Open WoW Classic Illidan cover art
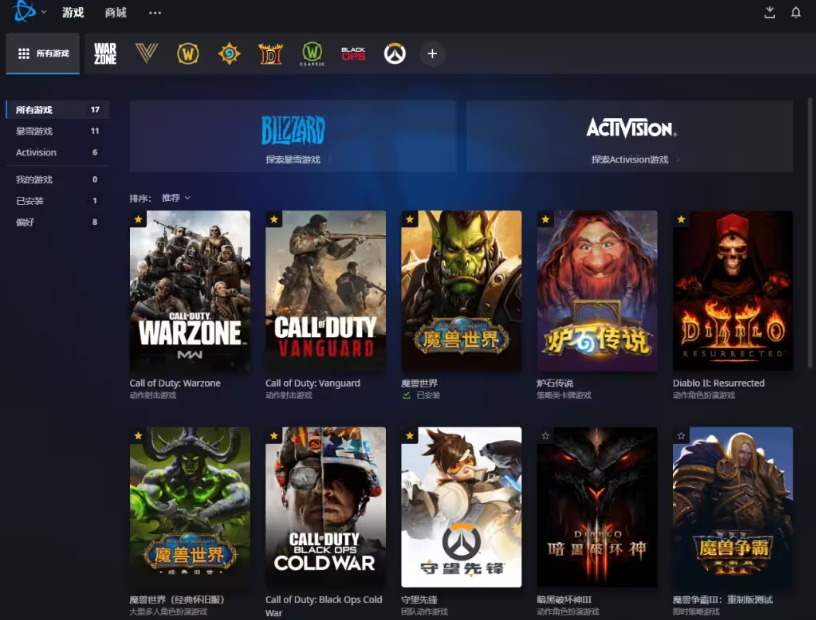The image size is (816, 620). (x=190, y=507)
